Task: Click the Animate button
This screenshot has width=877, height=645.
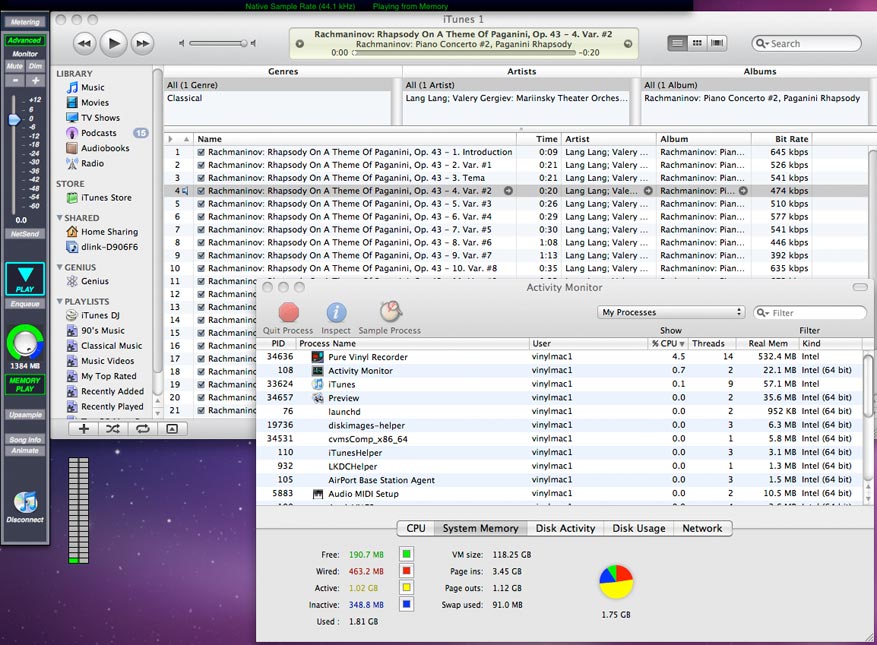Action: coord(25,450)
